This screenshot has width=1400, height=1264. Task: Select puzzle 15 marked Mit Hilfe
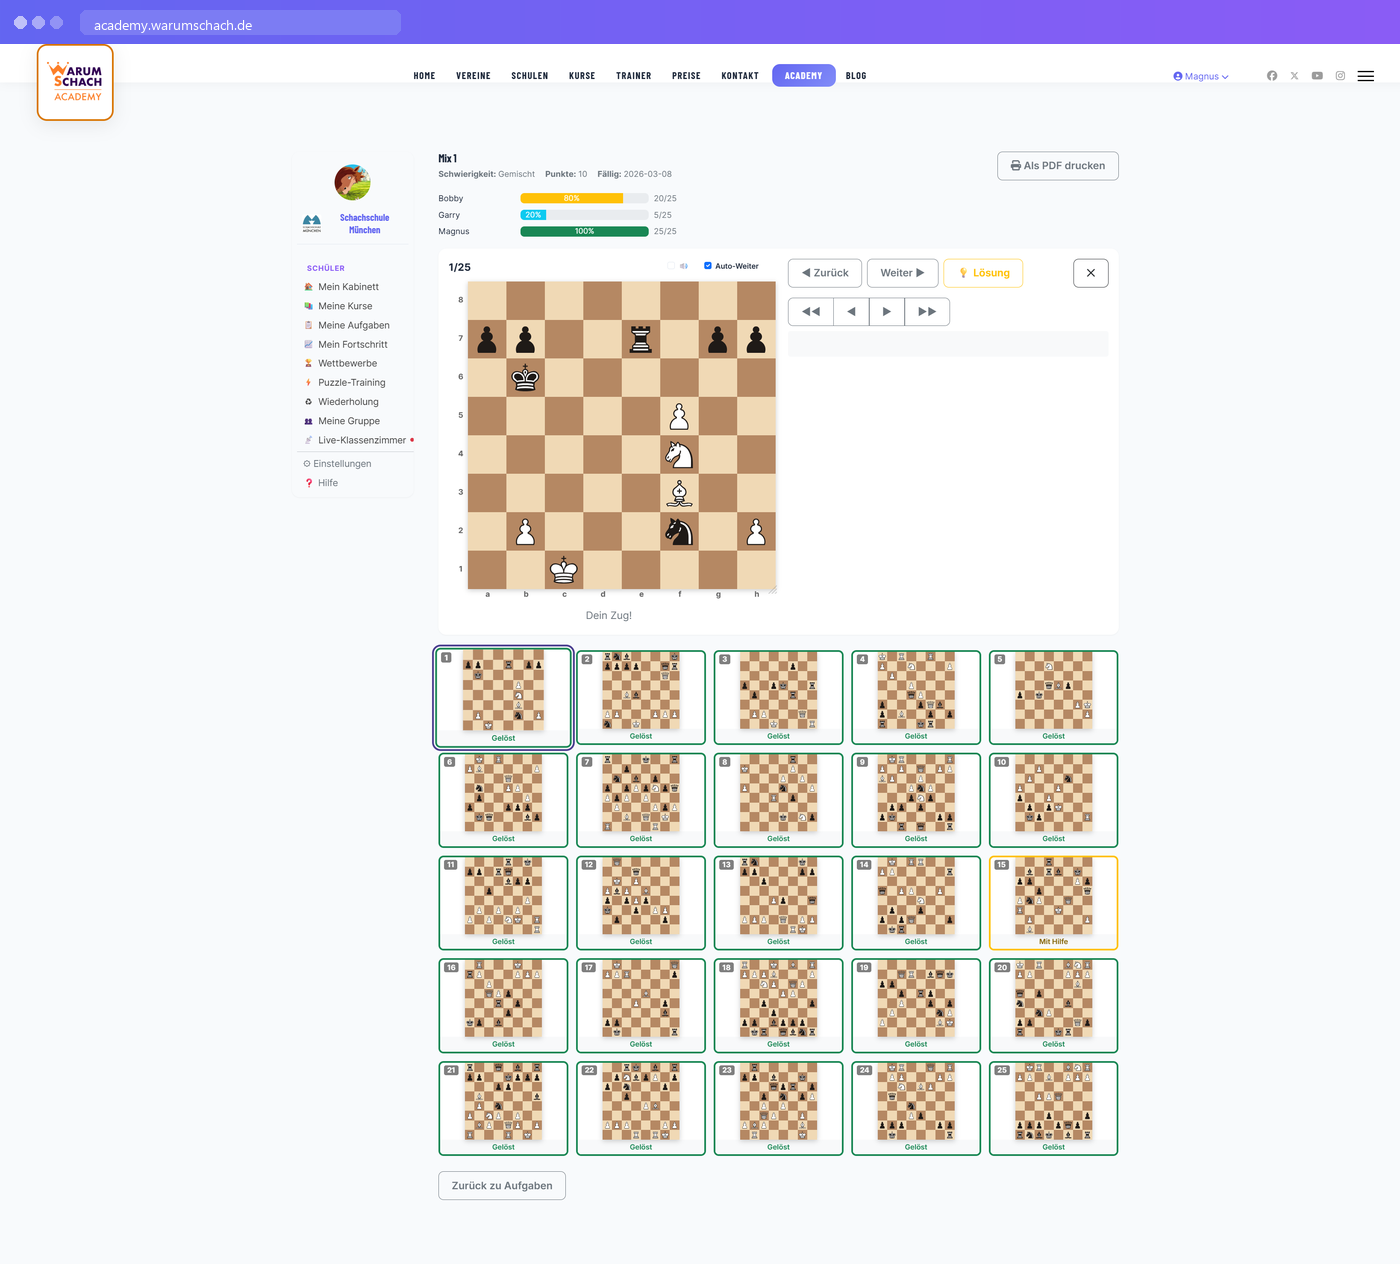tap(1053, 903)
